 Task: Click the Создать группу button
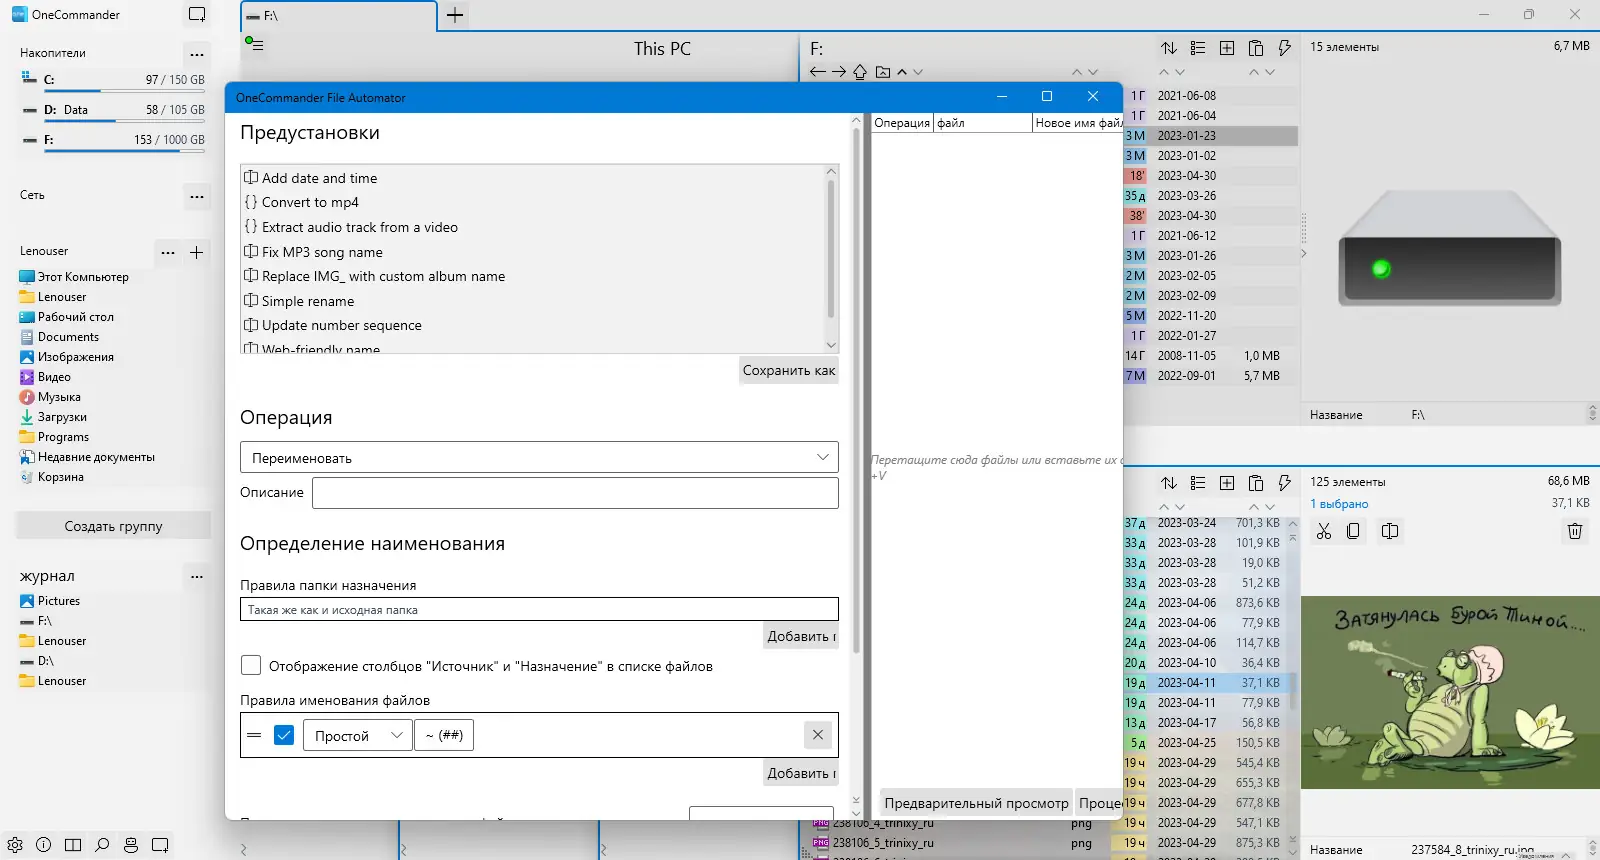[x=113, y=526]
